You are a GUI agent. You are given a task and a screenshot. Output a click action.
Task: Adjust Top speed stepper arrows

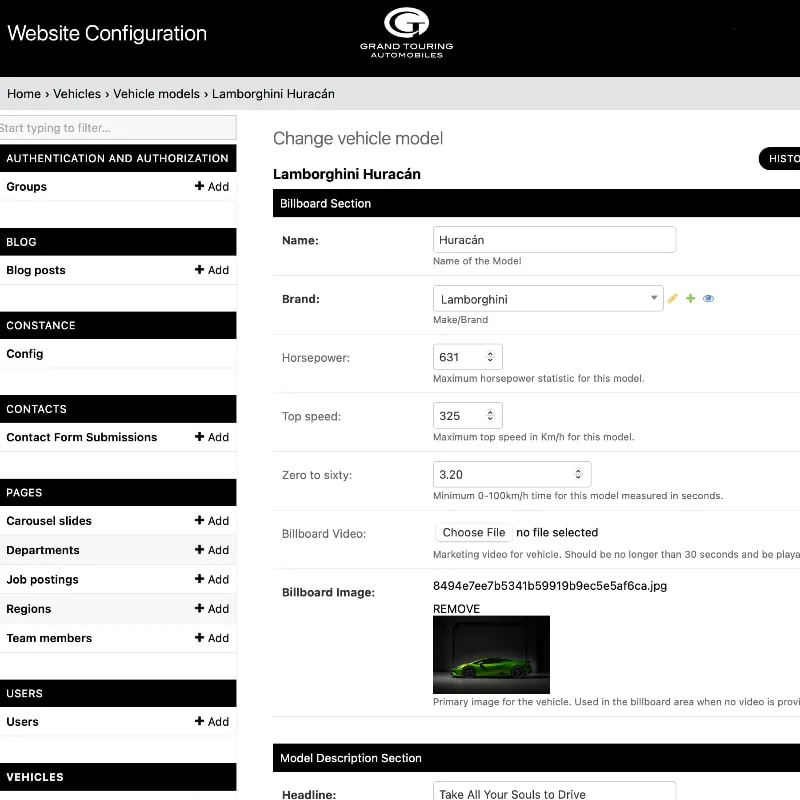(x=490, y=415)
